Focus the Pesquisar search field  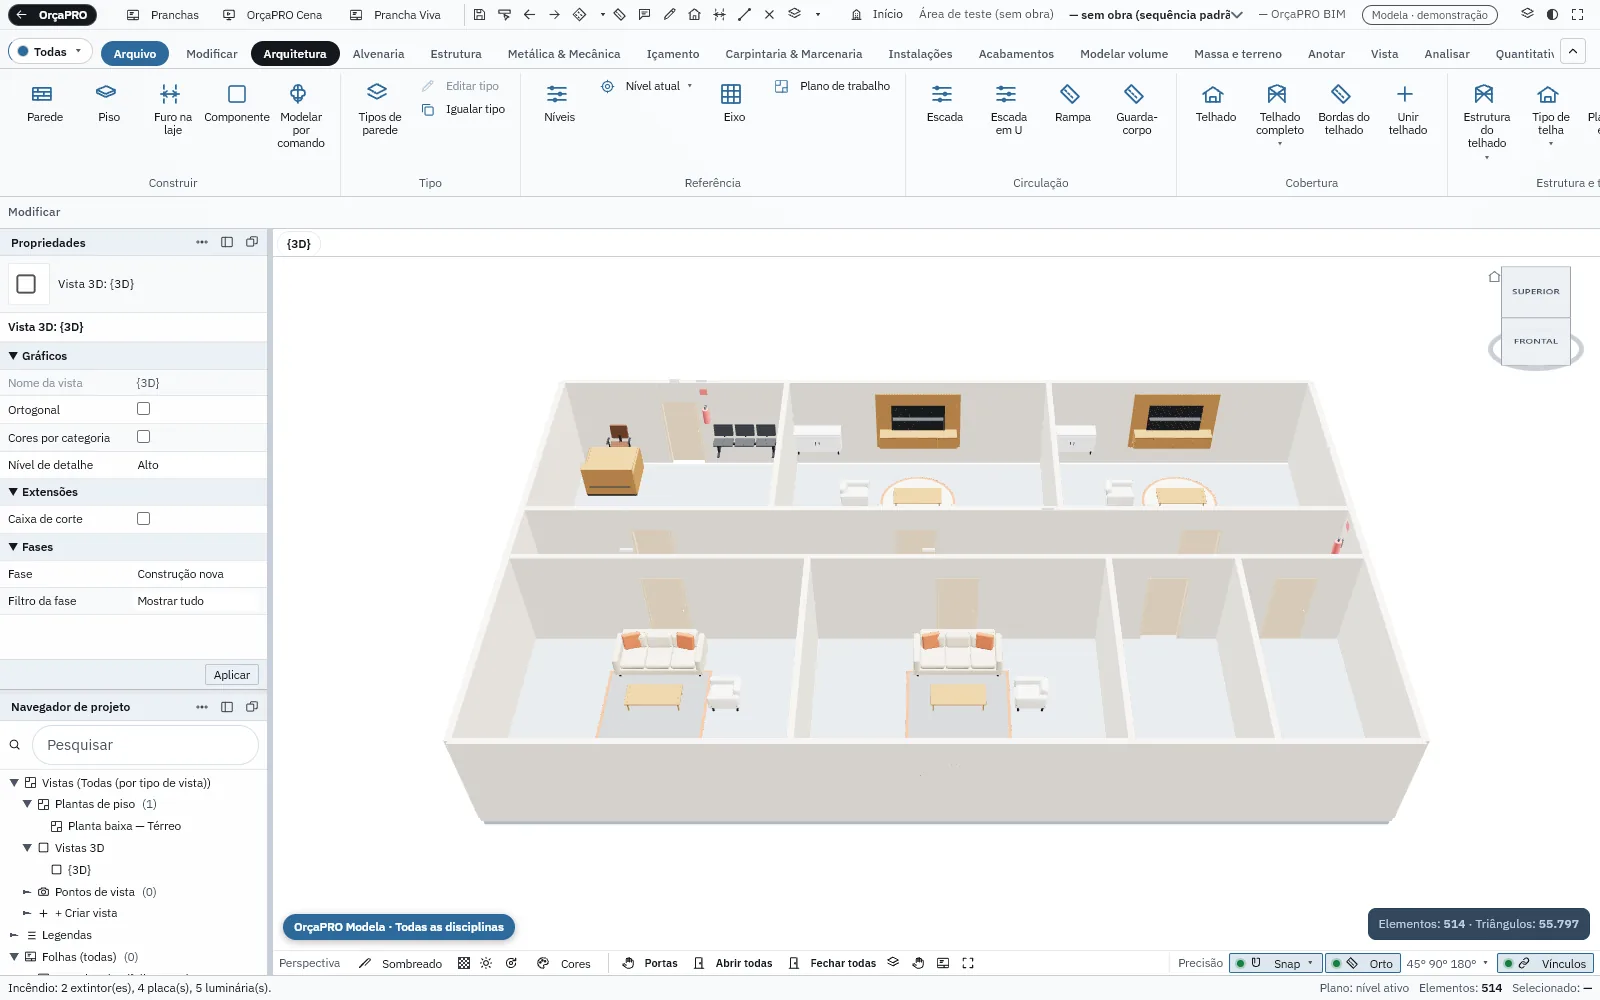[x=146, y=745]
